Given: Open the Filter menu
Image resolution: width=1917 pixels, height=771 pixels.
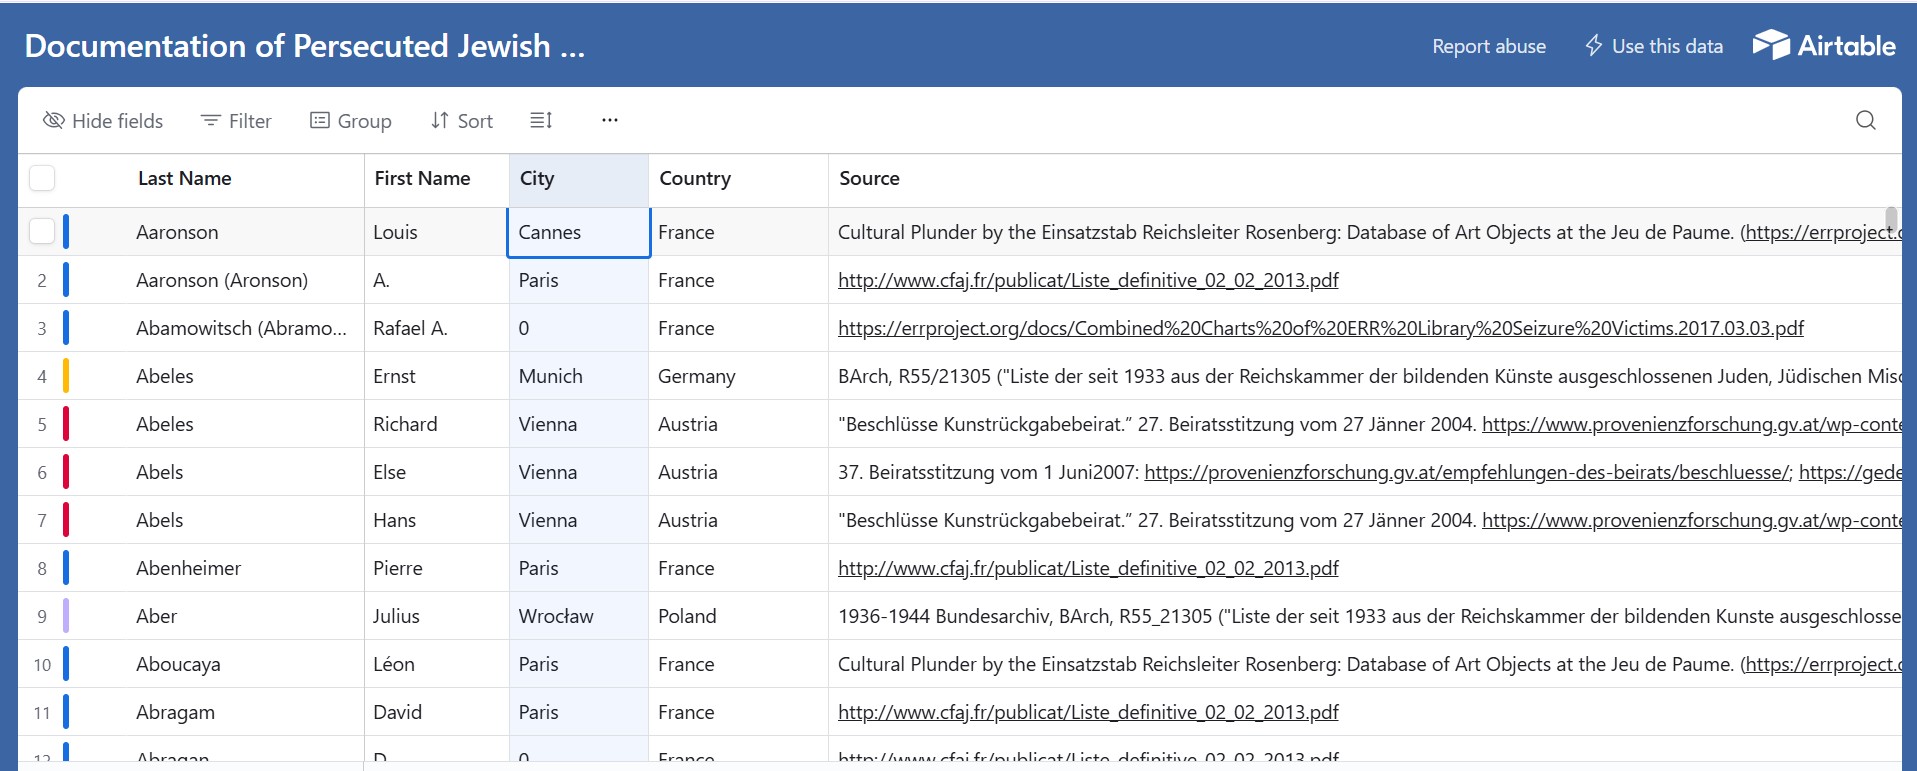Looking at the screenshot, I should (x=236, y=121).
